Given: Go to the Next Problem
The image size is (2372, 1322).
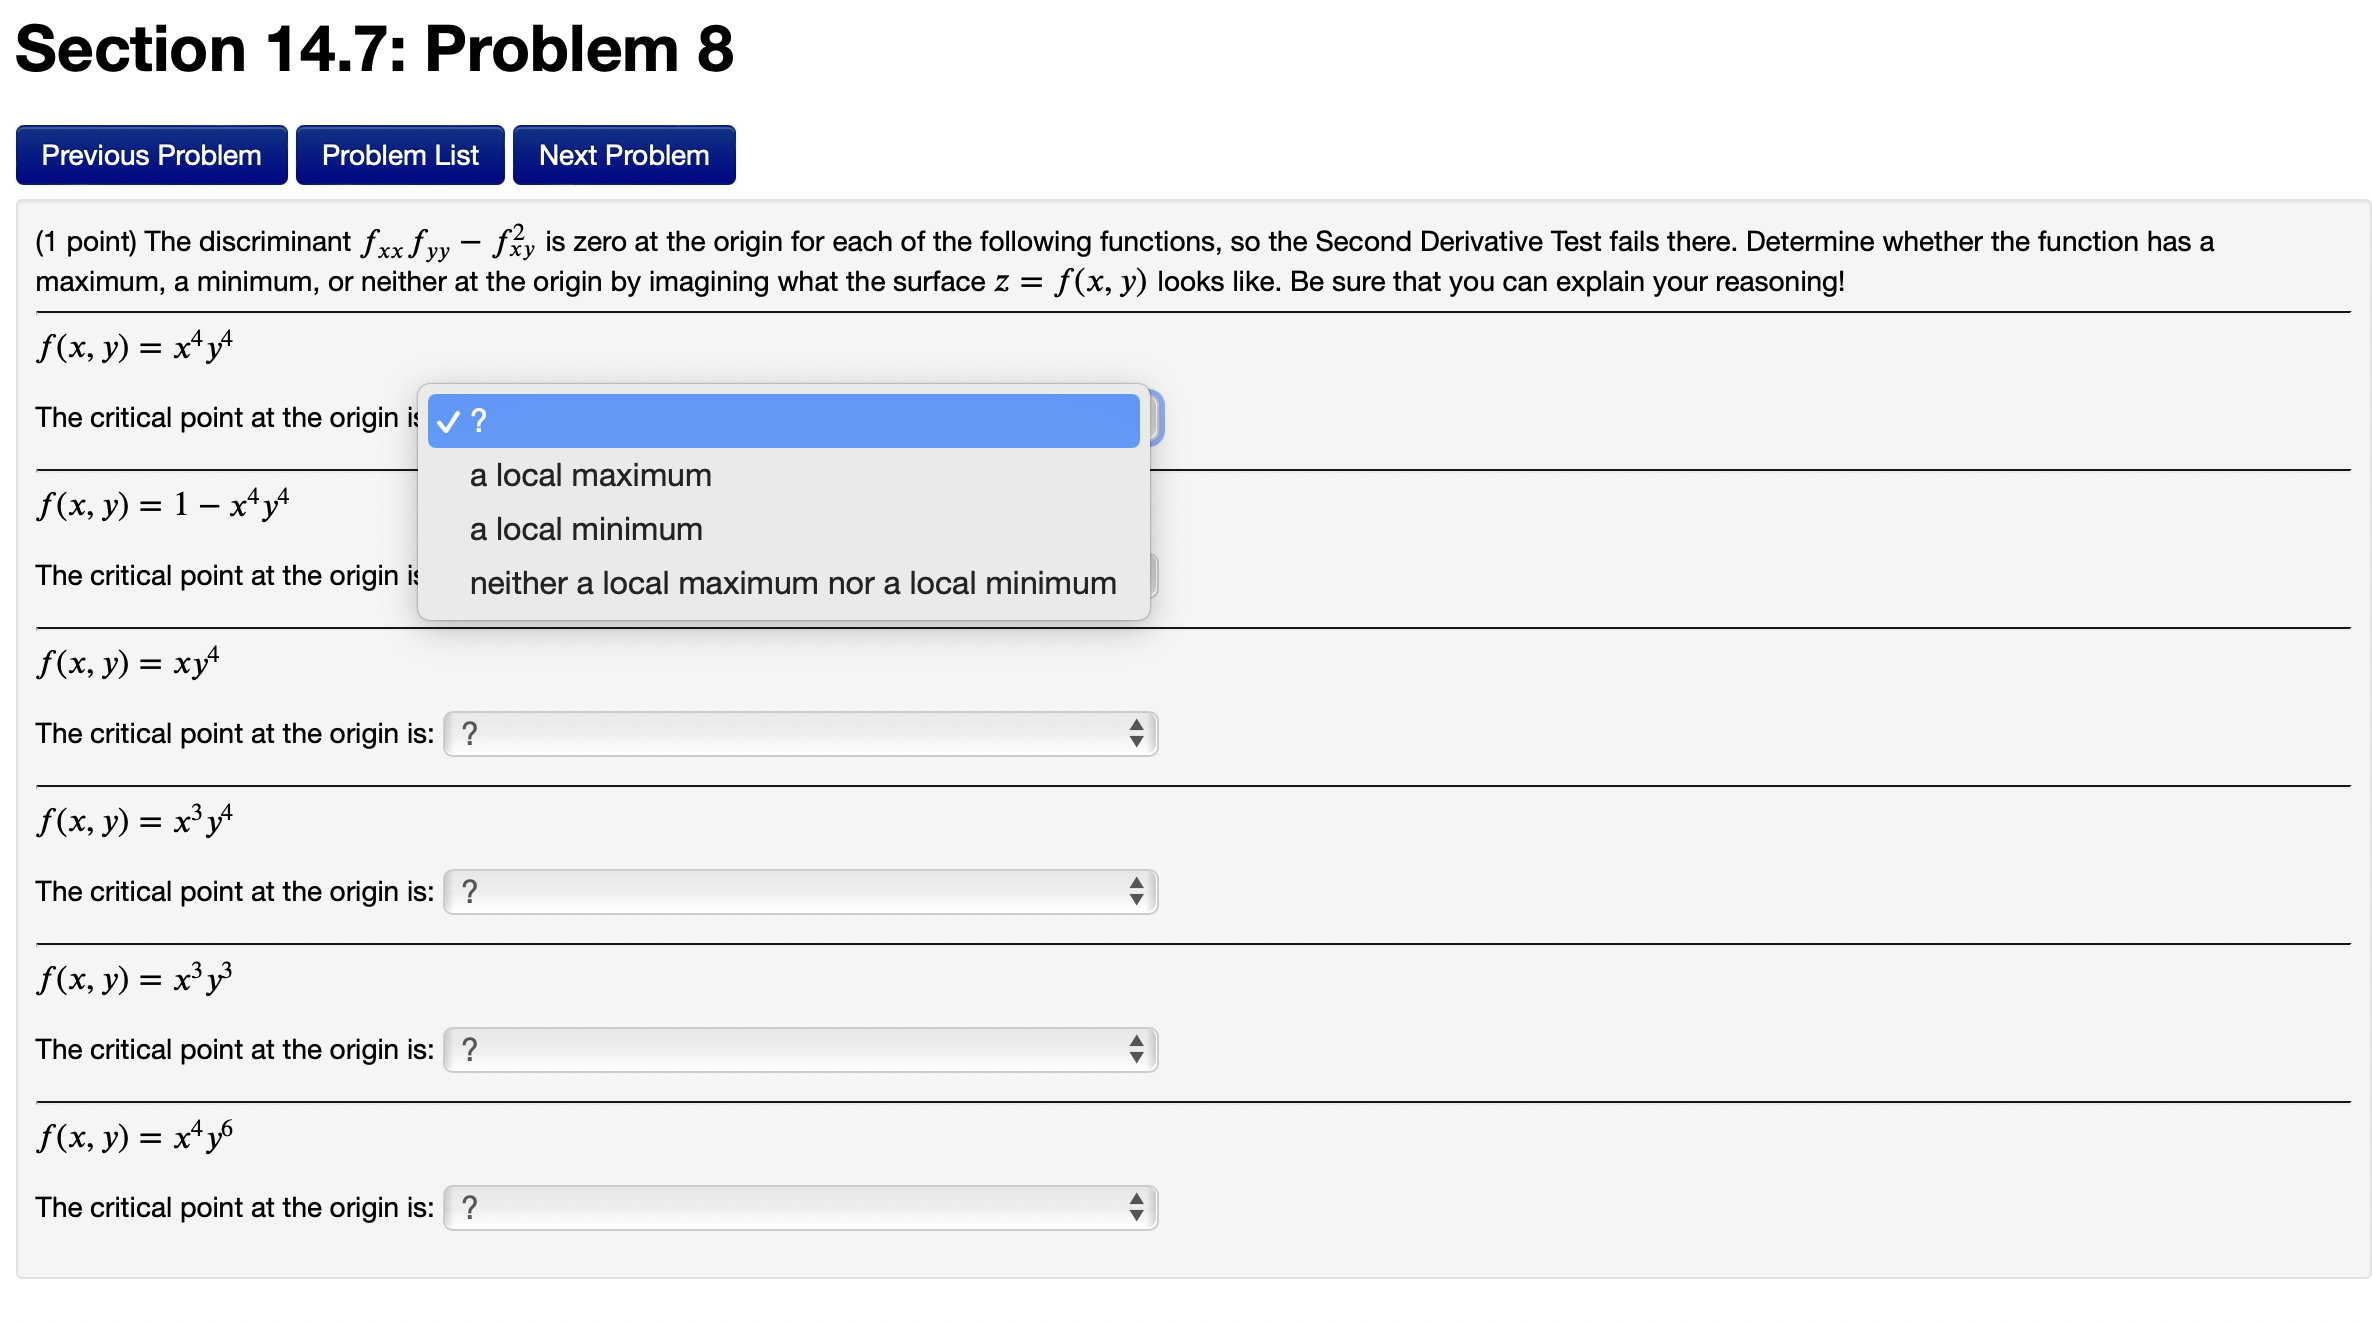Looking at the screenshot, I should pyautogui.click(x=623, y=154).
